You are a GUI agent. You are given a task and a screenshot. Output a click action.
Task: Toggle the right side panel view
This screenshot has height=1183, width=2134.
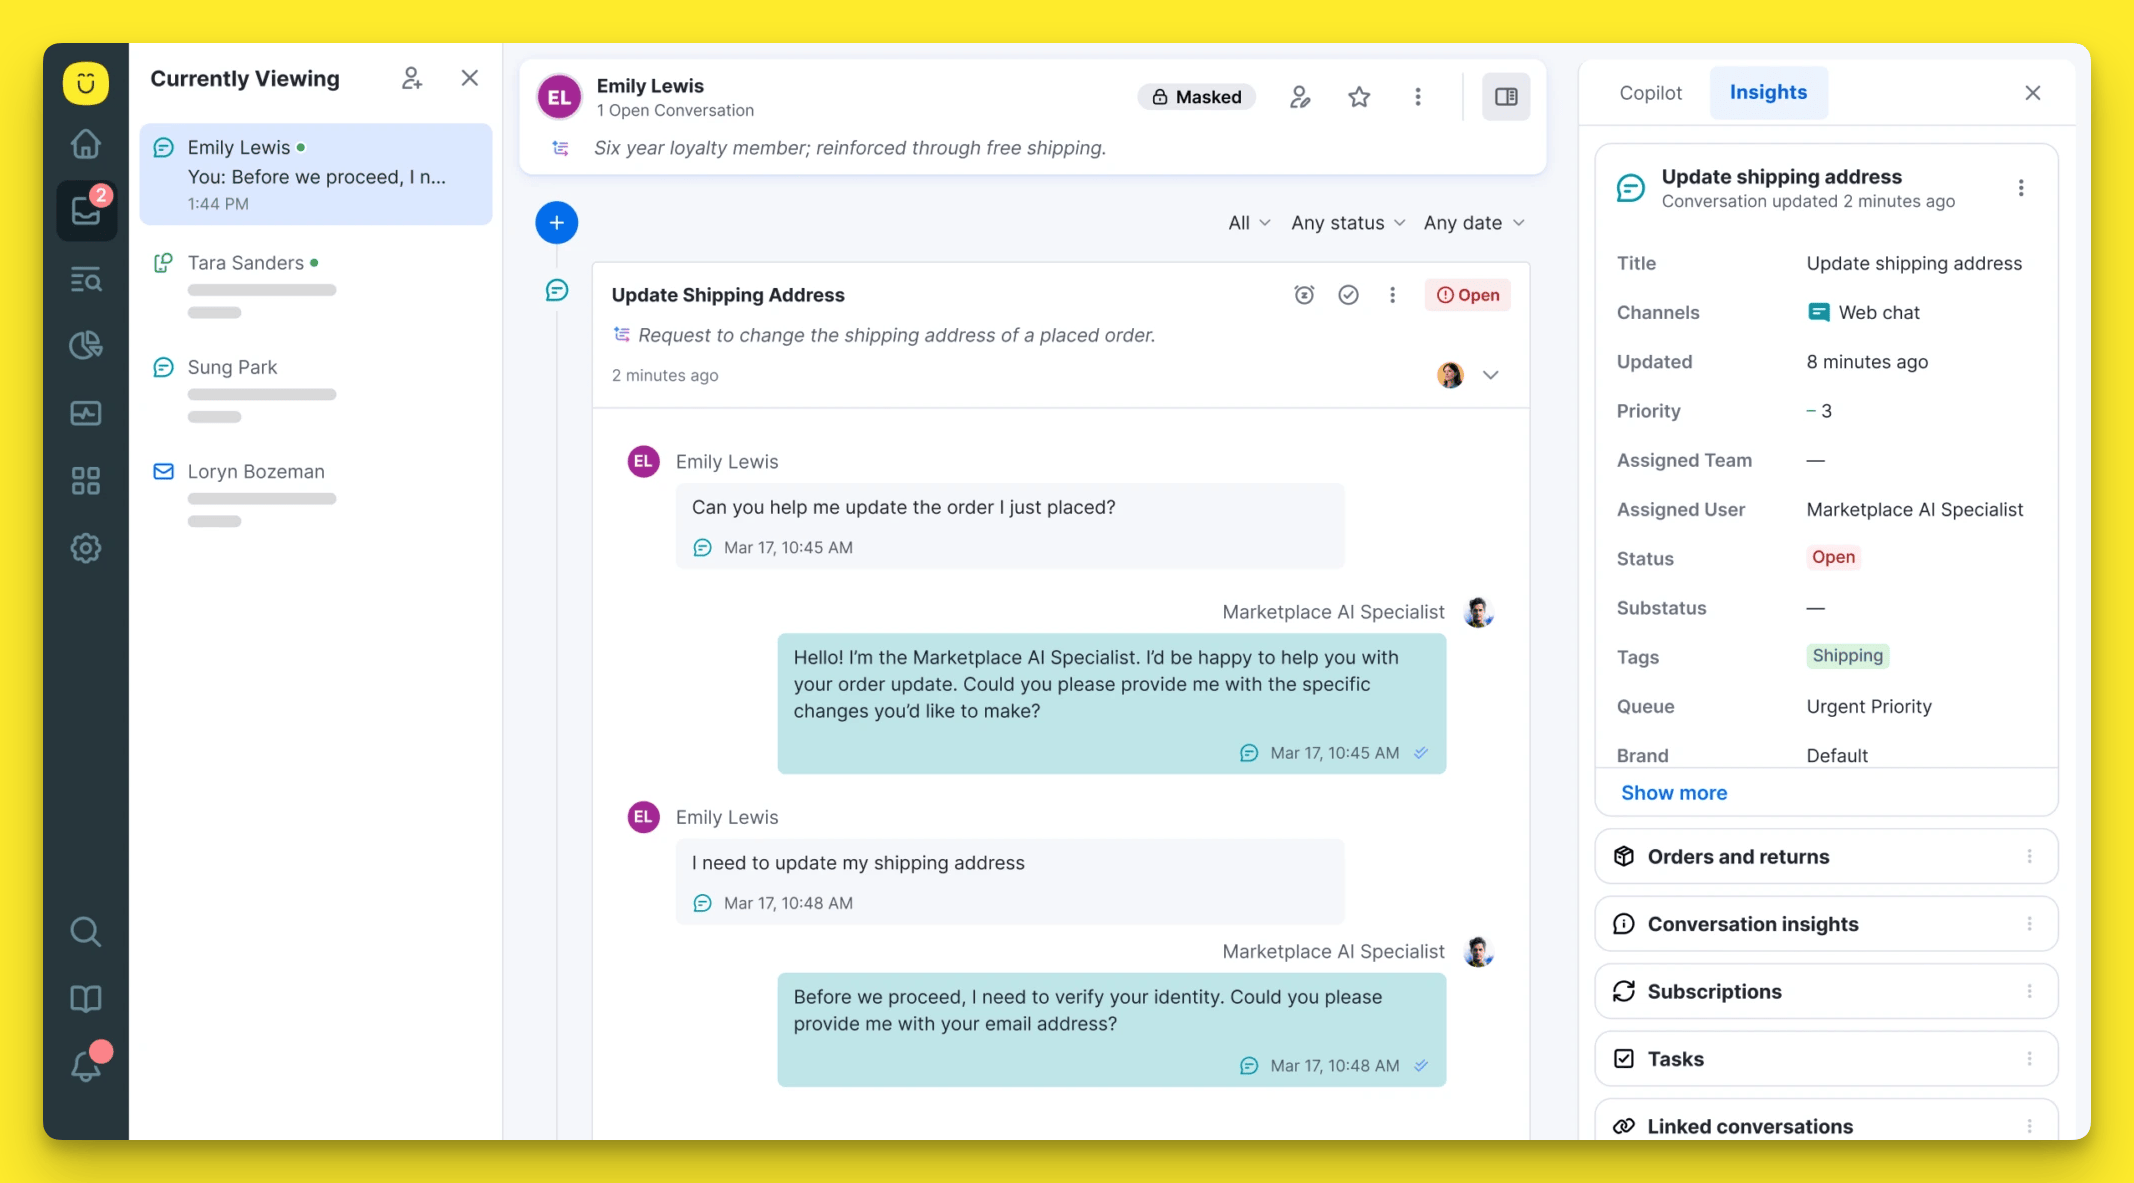[x=1505, y=96]
